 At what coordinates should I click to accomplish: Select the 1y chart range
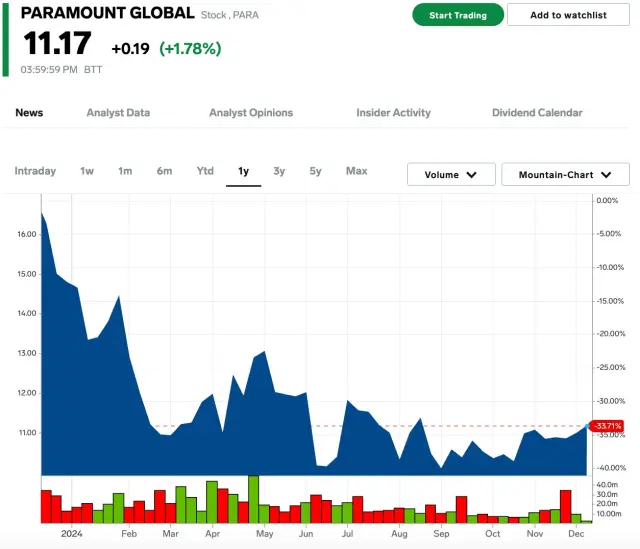243,171
